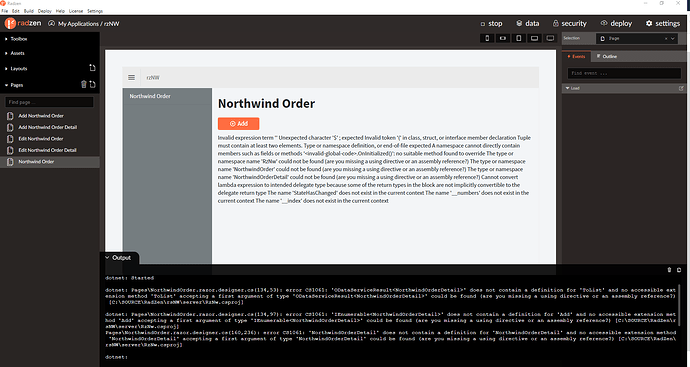
Task: Switch preview to small phone viewport
Action: [x=487, y=38]
